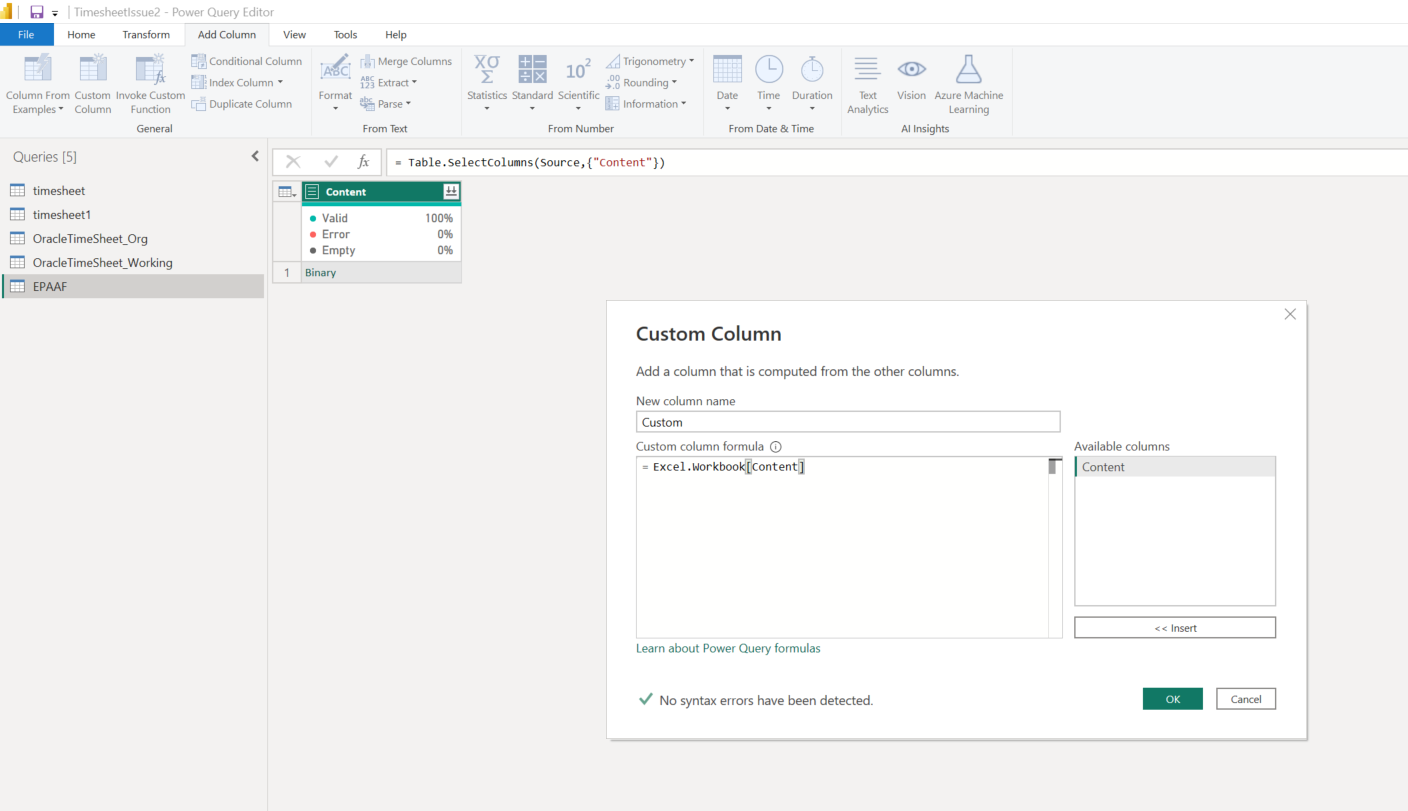Screen dimensions: 1408x811
Task: Click Invoke Custom Function icon
Action: (150, 68)
